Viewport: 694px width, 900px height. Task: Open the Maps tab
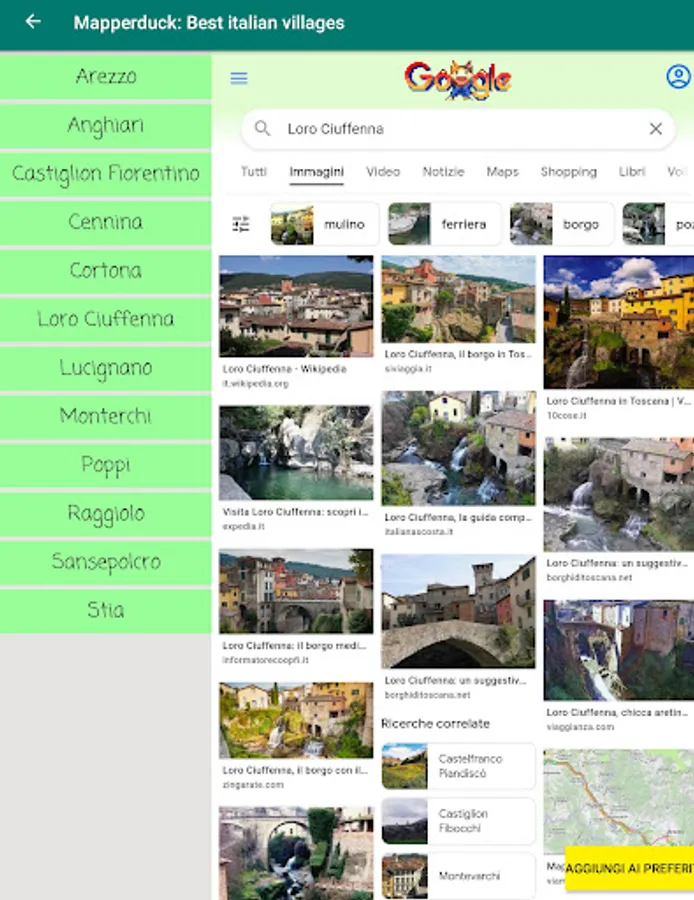(502, 172)
